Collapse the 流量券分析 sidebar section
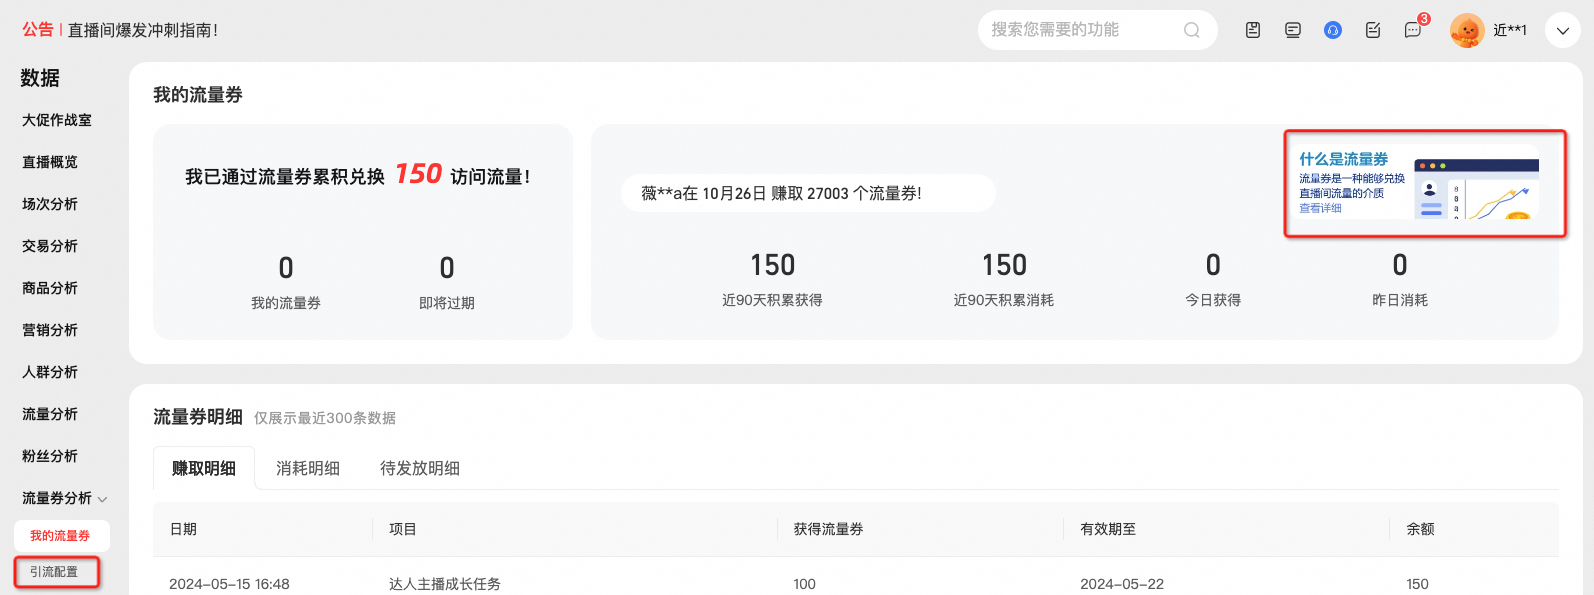1594x595 pixels. pyautogui.click(x=65, y=498)
